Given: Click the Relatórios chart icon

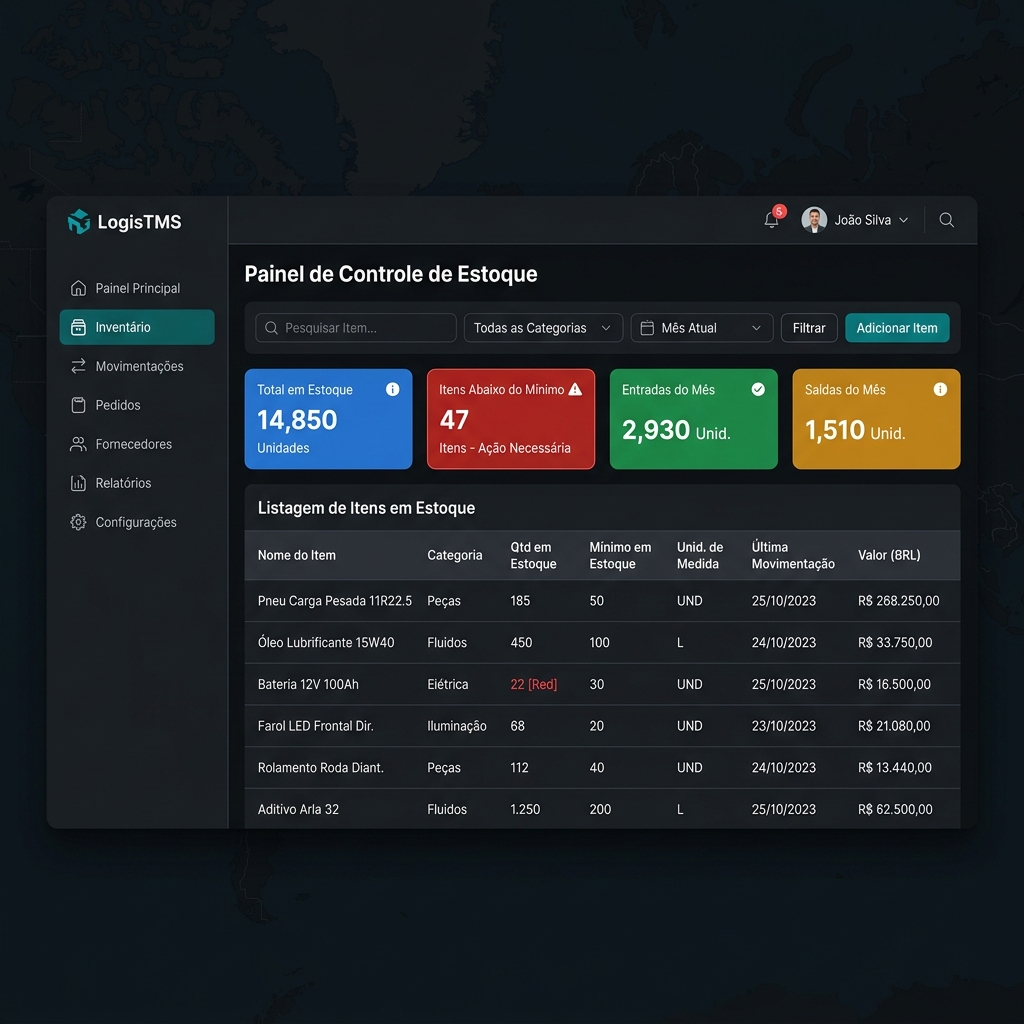Looking at the screenshot, I should (78, 483).
